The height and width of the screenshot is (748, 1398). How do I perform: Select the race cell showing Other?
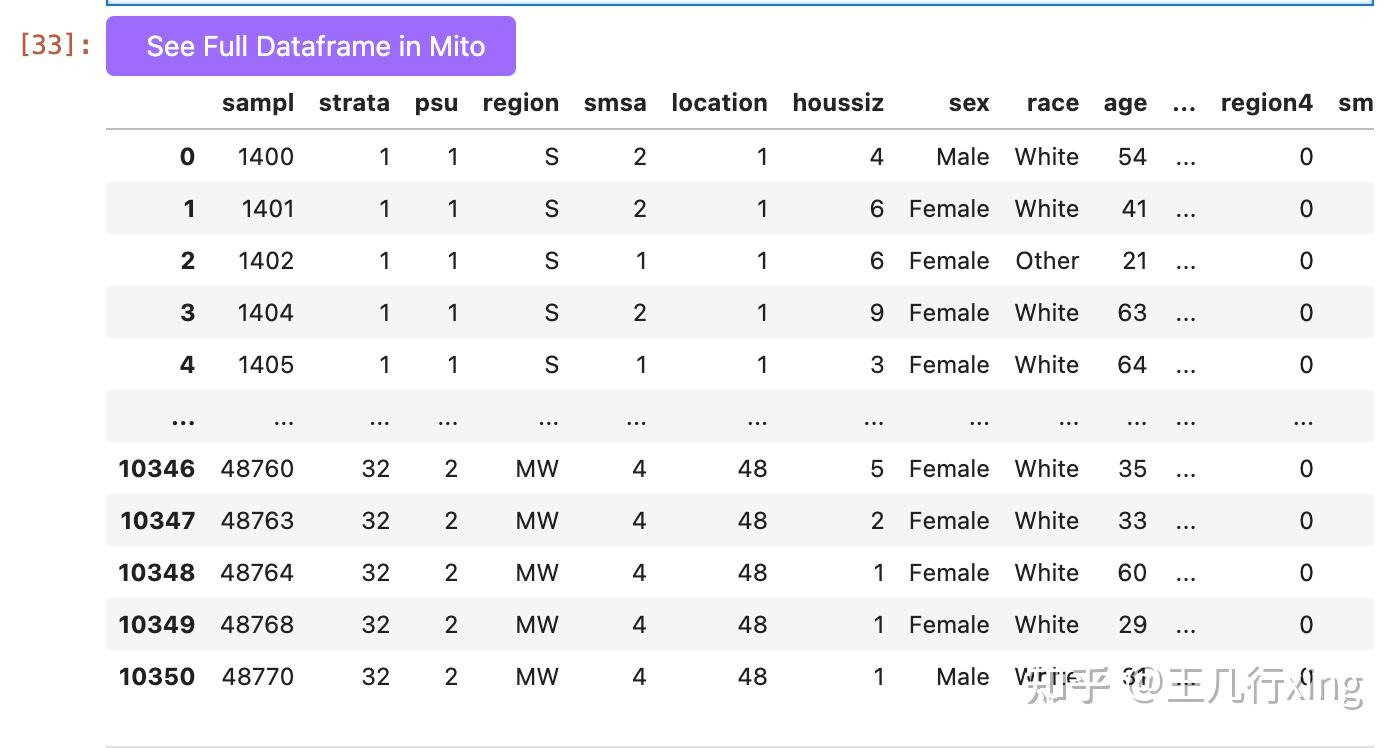pyautogui.click(x=1047, y=261)
